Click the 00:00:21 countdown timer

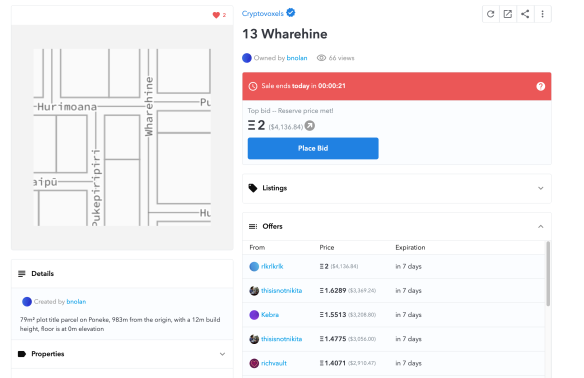[x=332, y=86]
